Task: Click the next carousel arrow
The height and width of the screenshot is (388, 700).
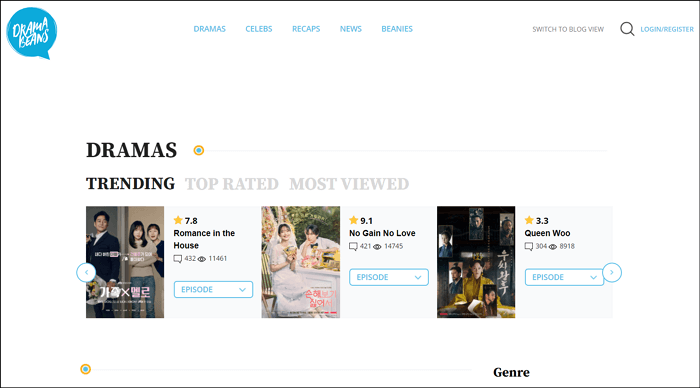Action: coord(612,272)
